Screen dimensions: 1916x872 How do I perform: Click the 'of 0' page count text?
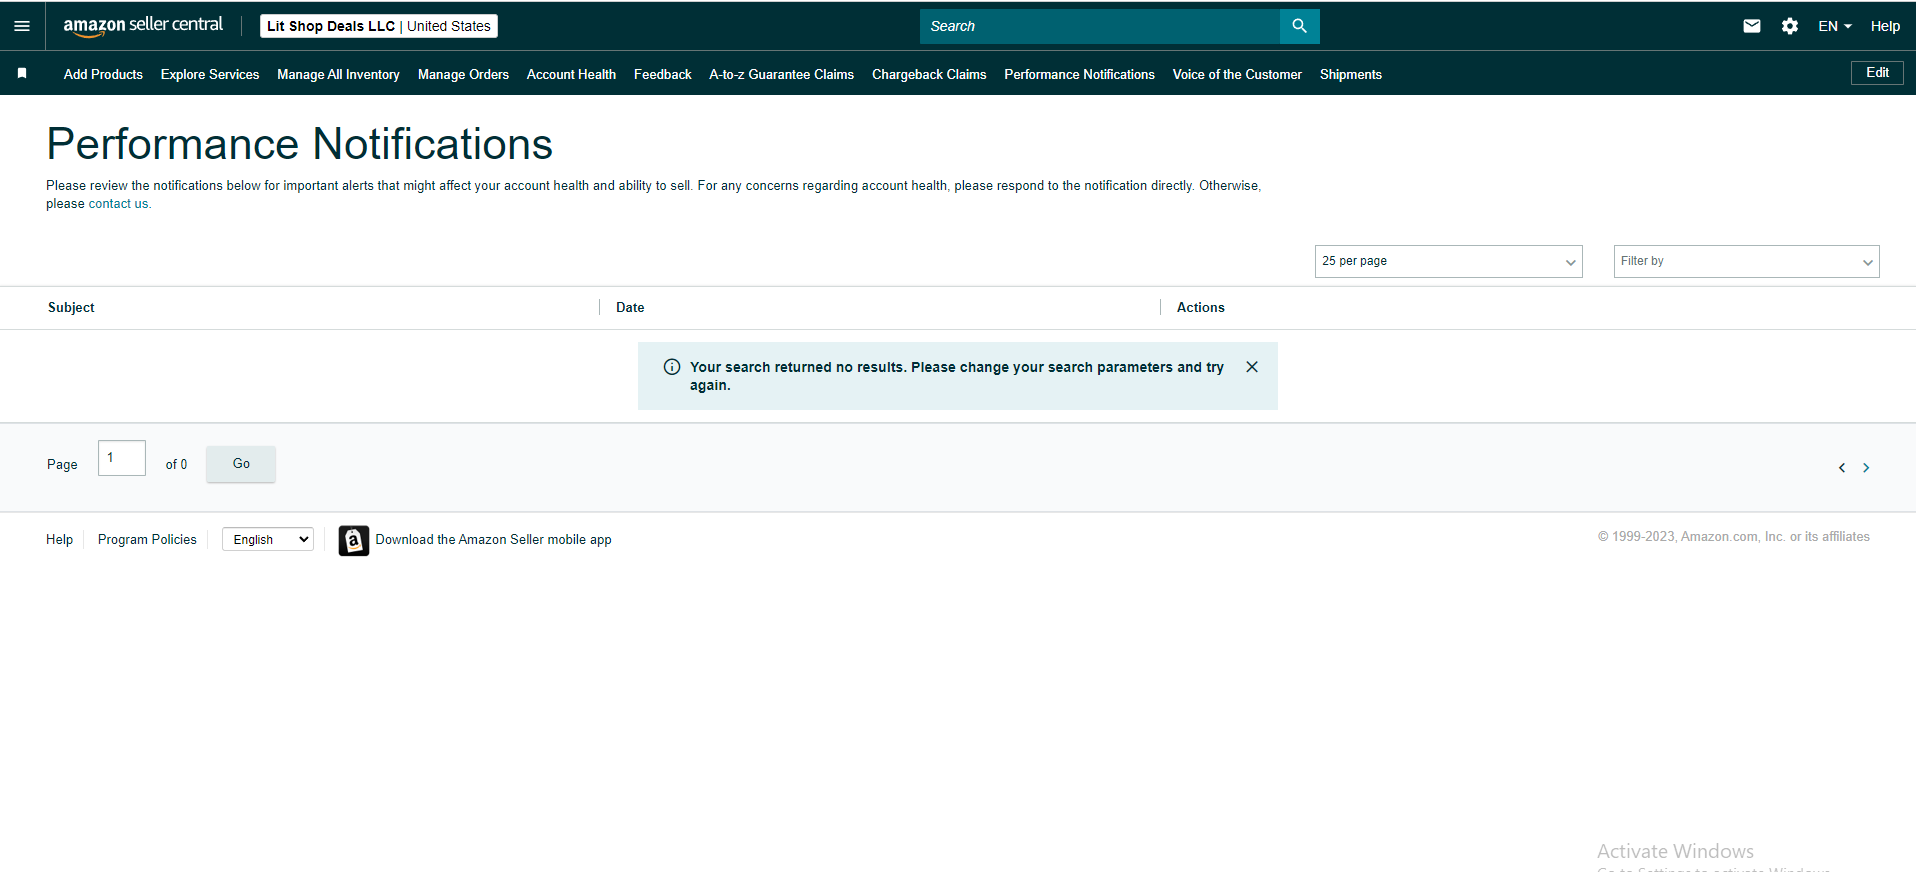click(176, 464)
